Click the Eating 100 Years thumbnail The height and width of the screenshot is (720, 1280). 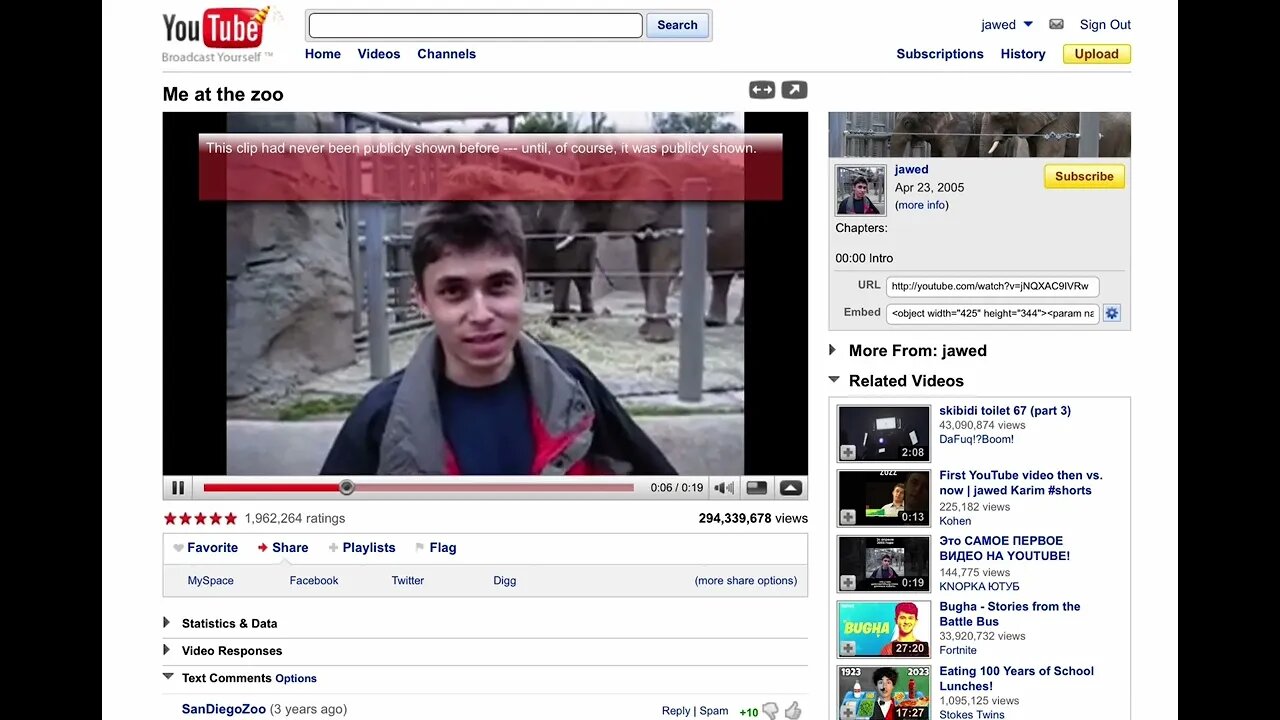click(x=884, y=693)
